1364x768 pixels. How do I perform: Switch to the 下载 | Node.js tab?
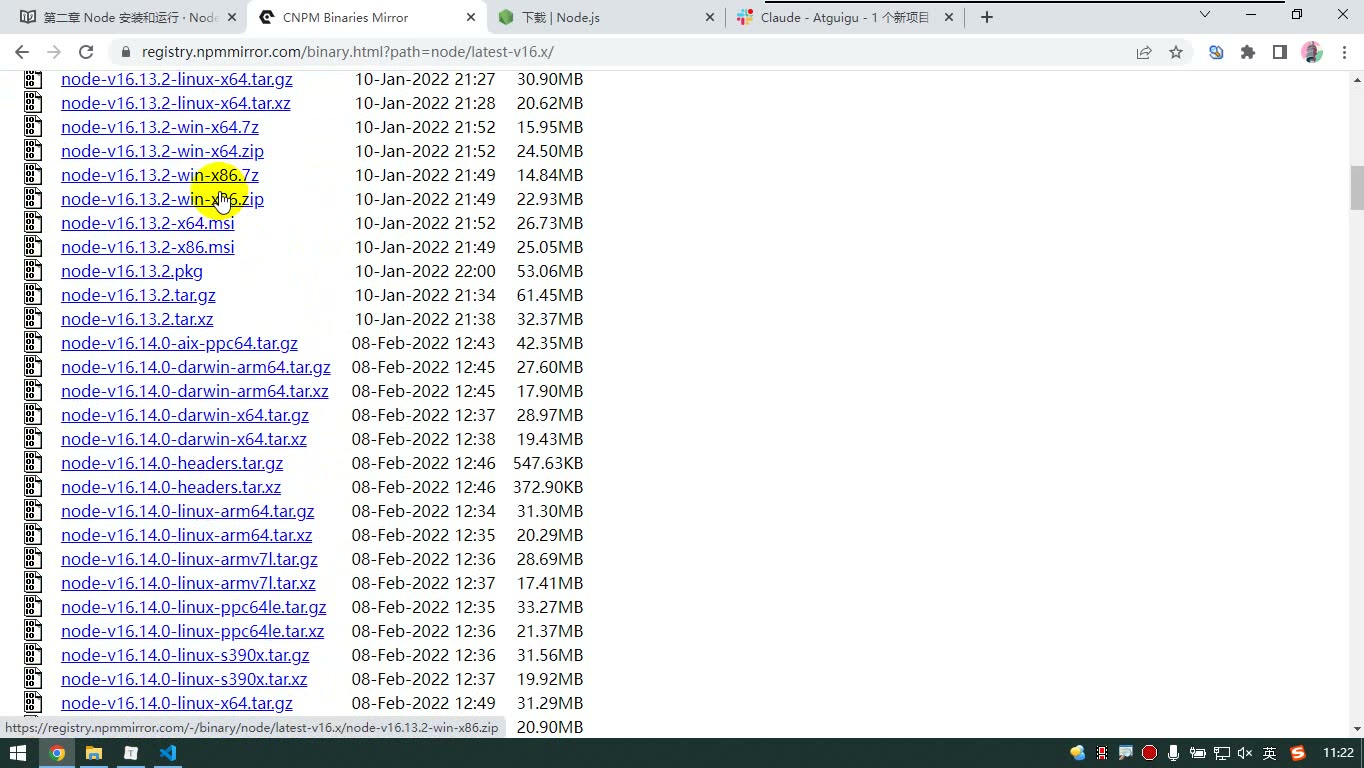pyautogui.click(x=605, y=17)
